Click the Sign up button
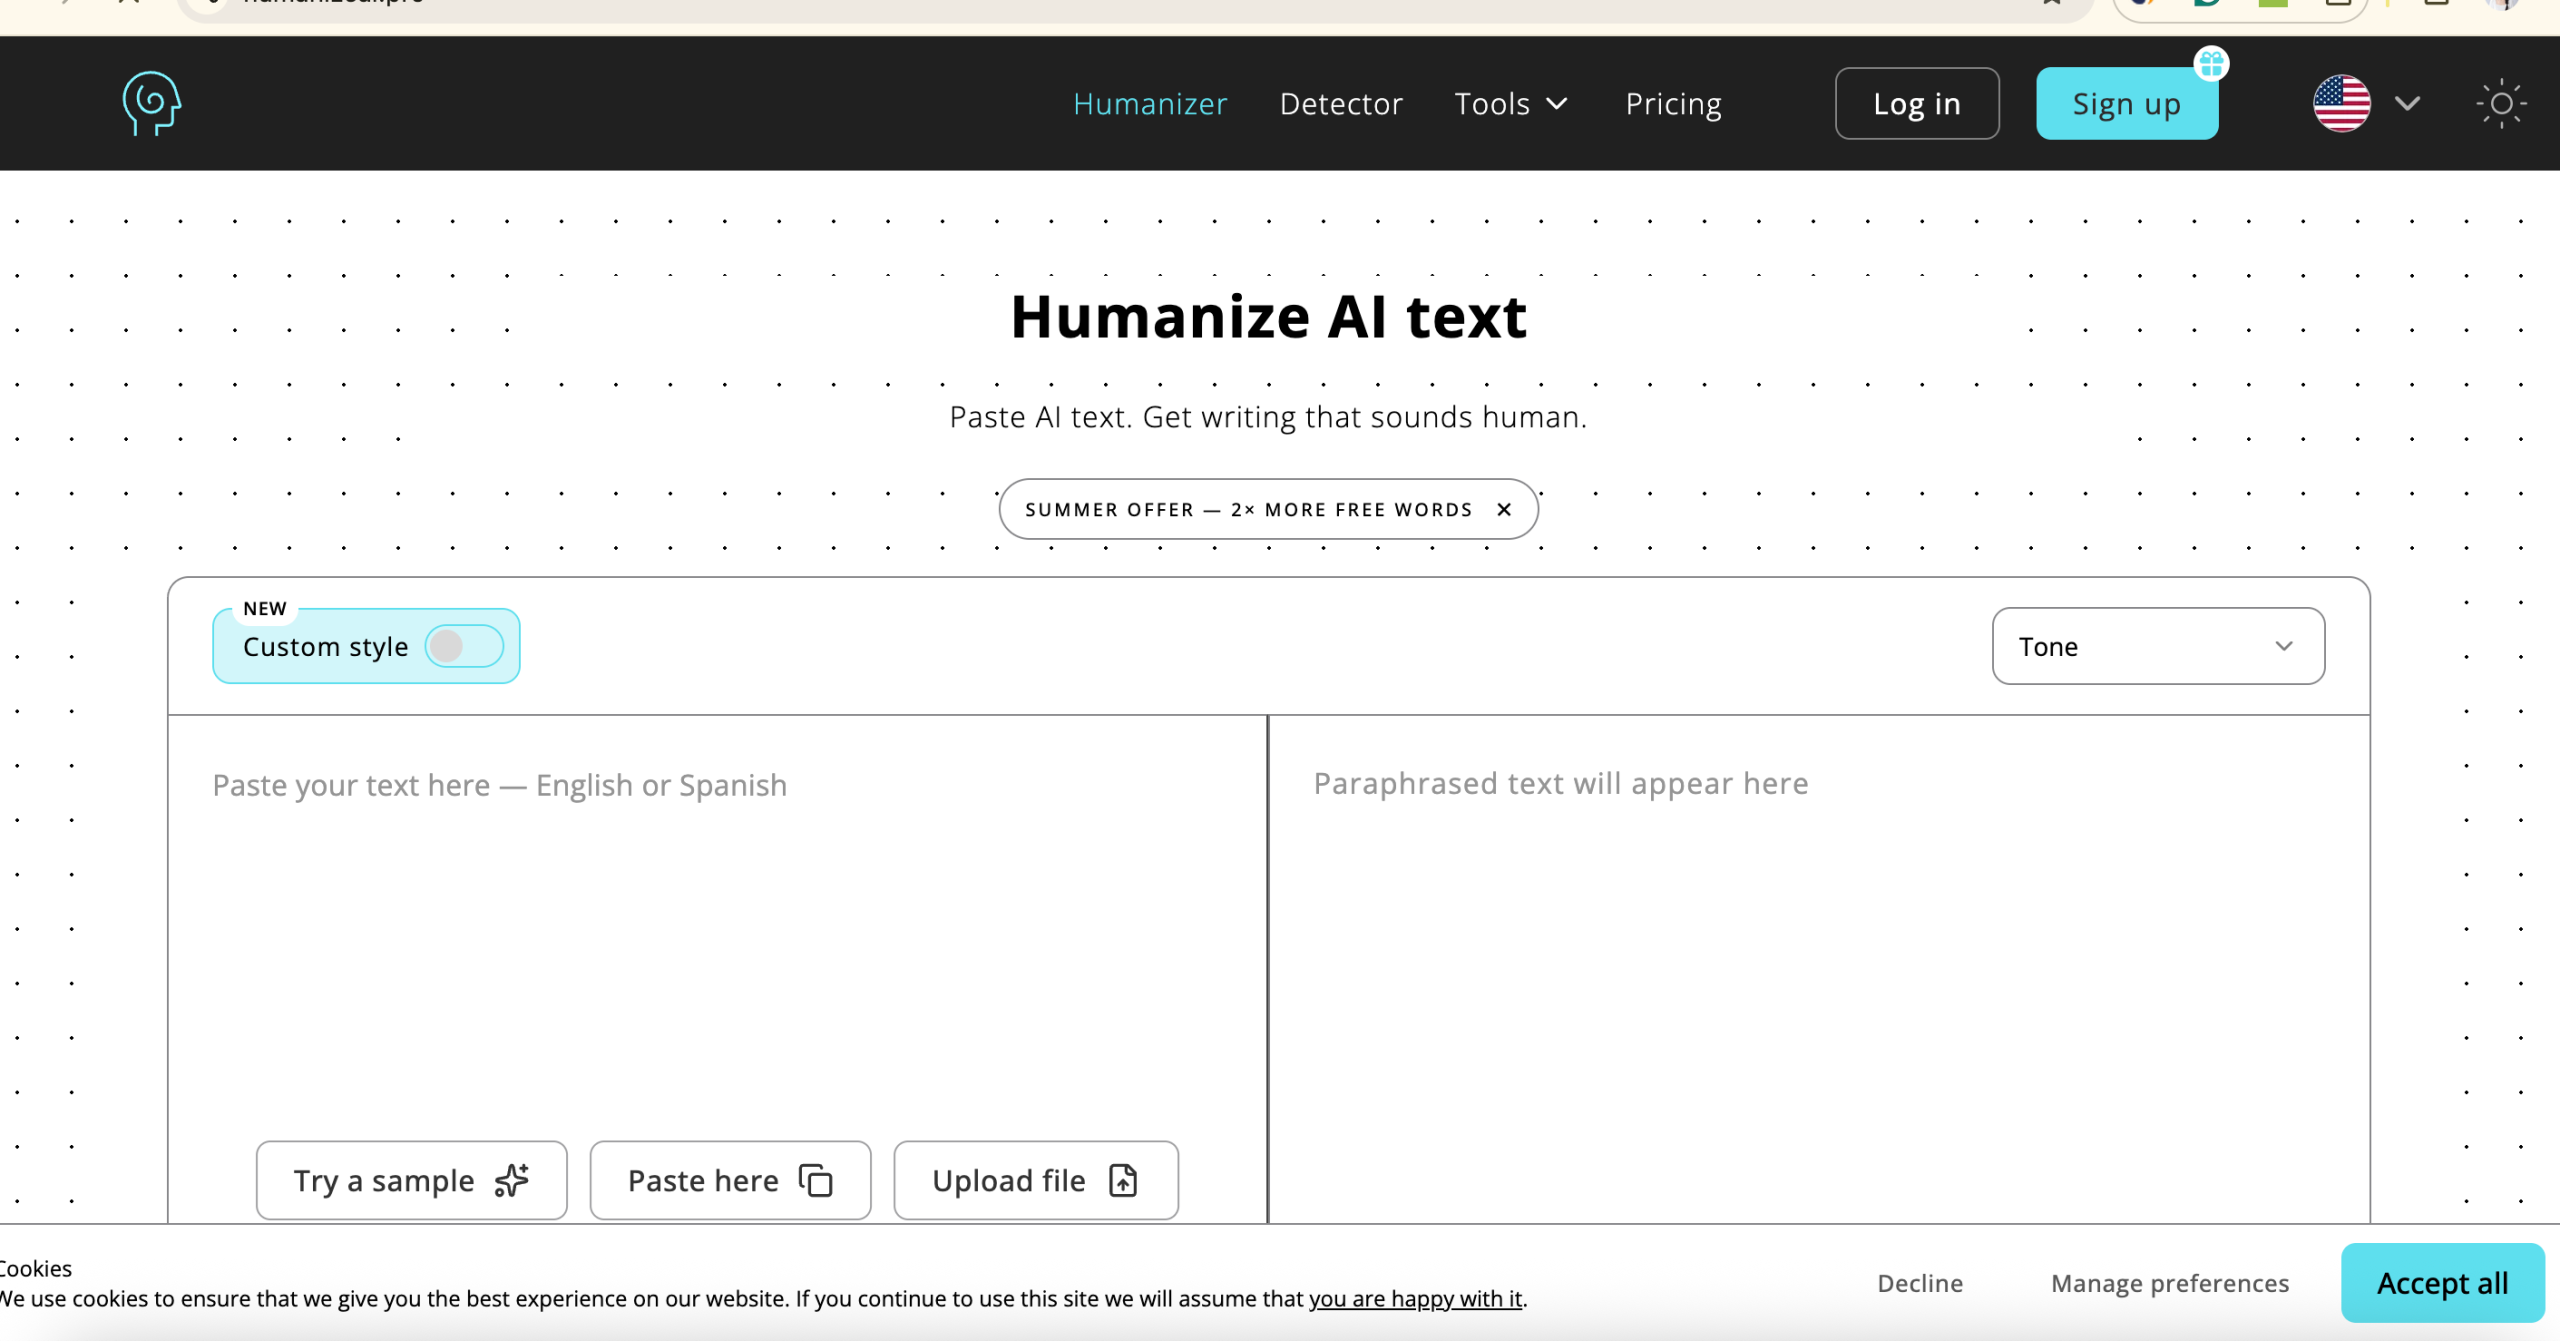 pyautogui.click(x=2127, y=104)
